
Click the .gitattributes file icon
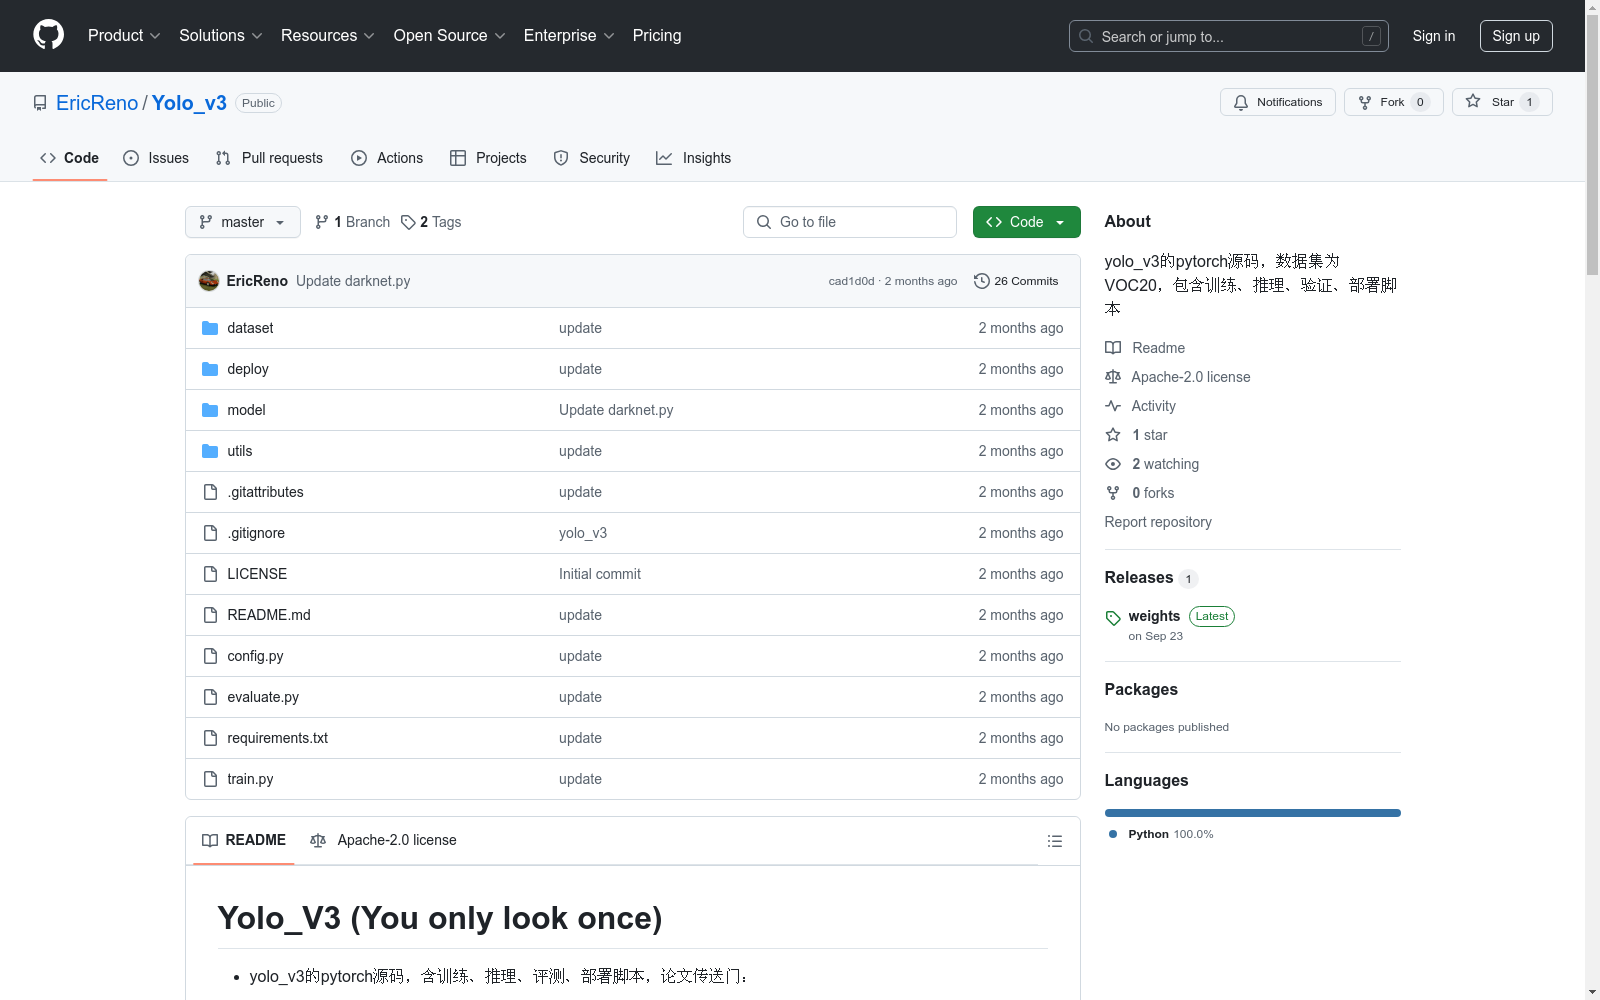(210, 492)
